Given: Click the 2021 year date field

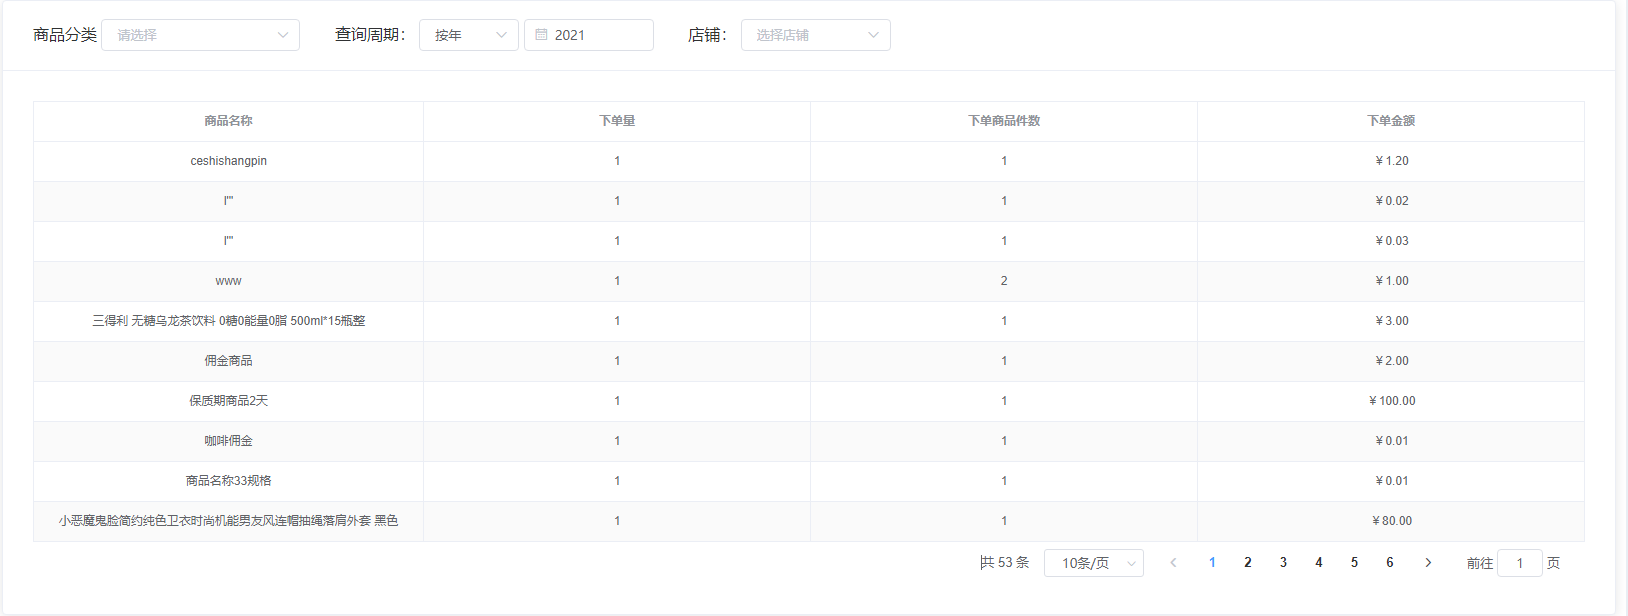Looking at the screenshot, I should click(x=589, y=35).
